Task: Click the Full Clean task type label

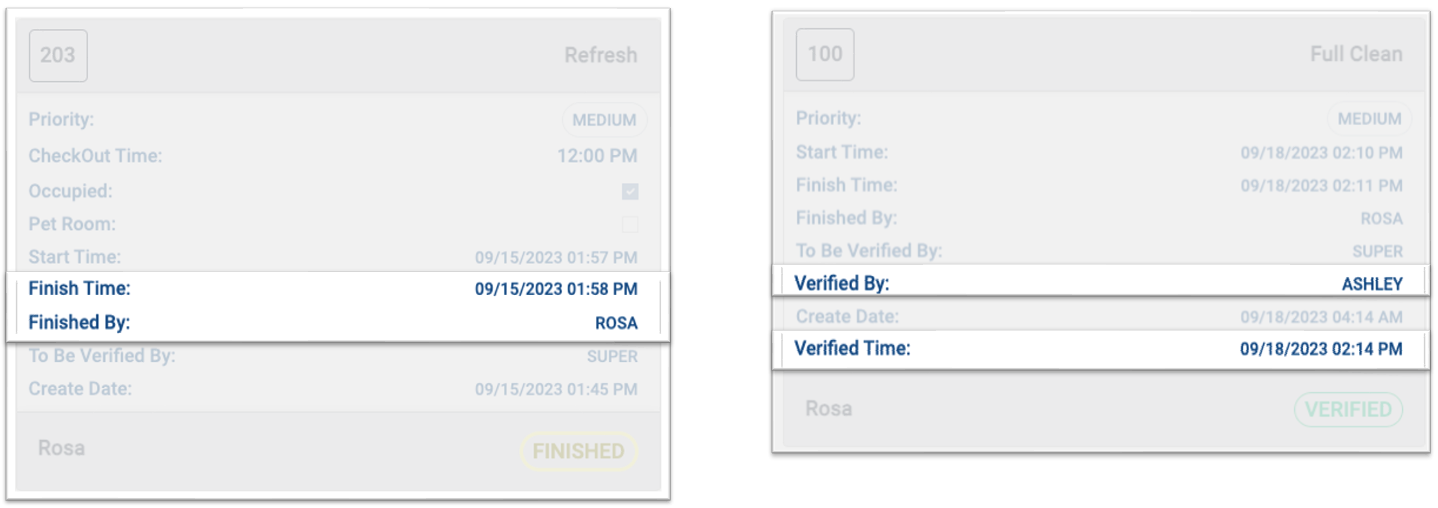Action: coord(1356,54)
